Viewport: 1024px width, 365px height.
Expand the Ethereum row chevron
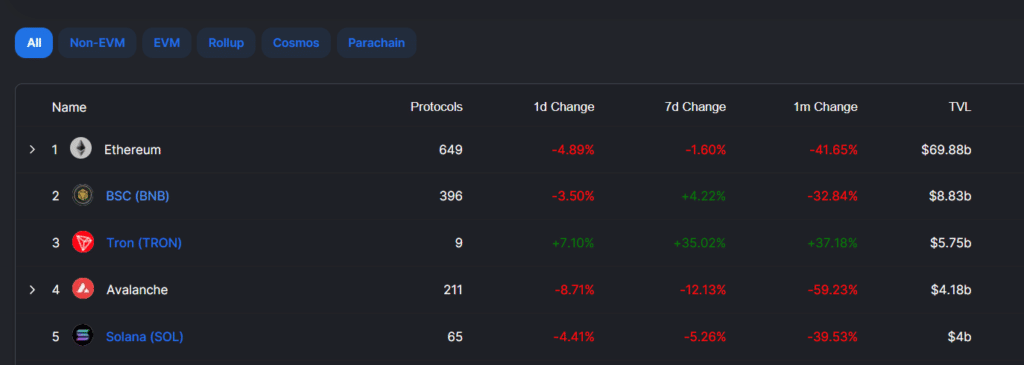(x=32, y=150)
